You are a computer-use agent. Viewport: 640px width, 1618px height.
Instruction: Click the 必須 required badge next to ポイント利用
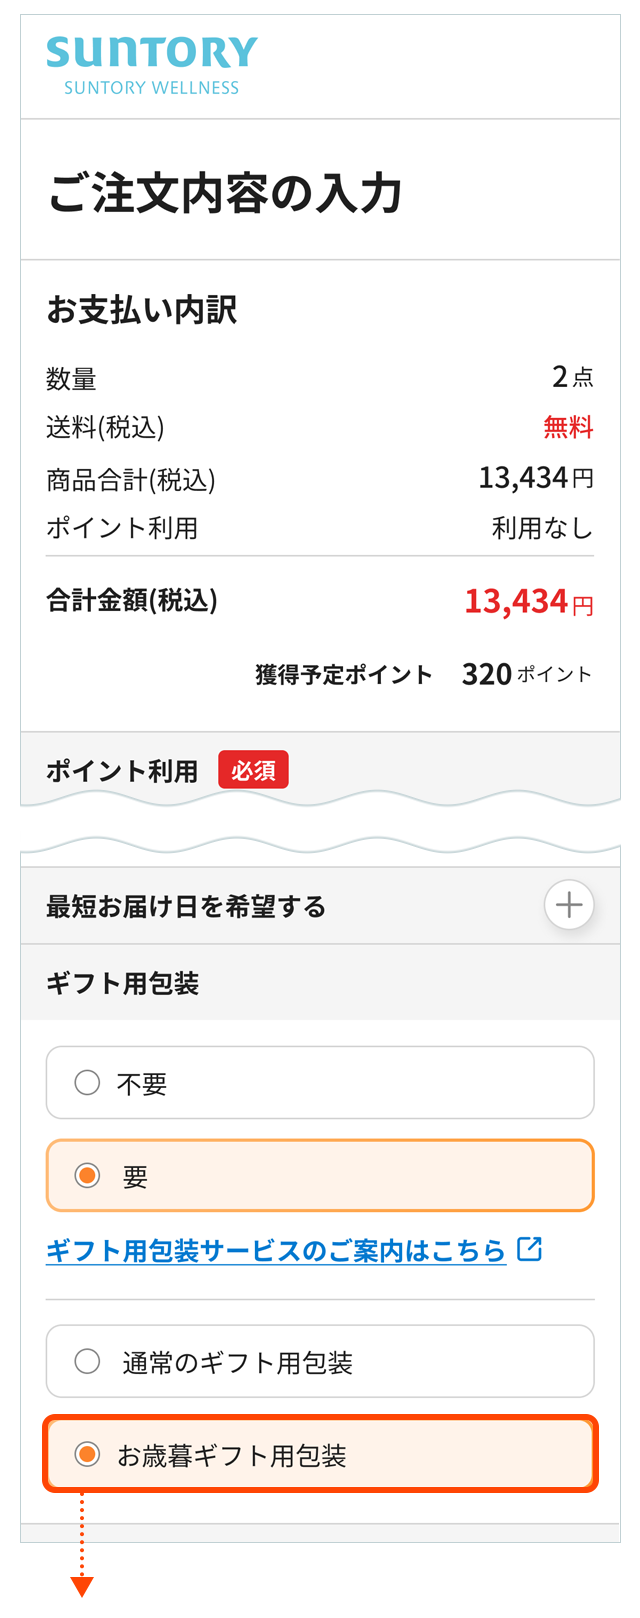(x=253, y=770)
